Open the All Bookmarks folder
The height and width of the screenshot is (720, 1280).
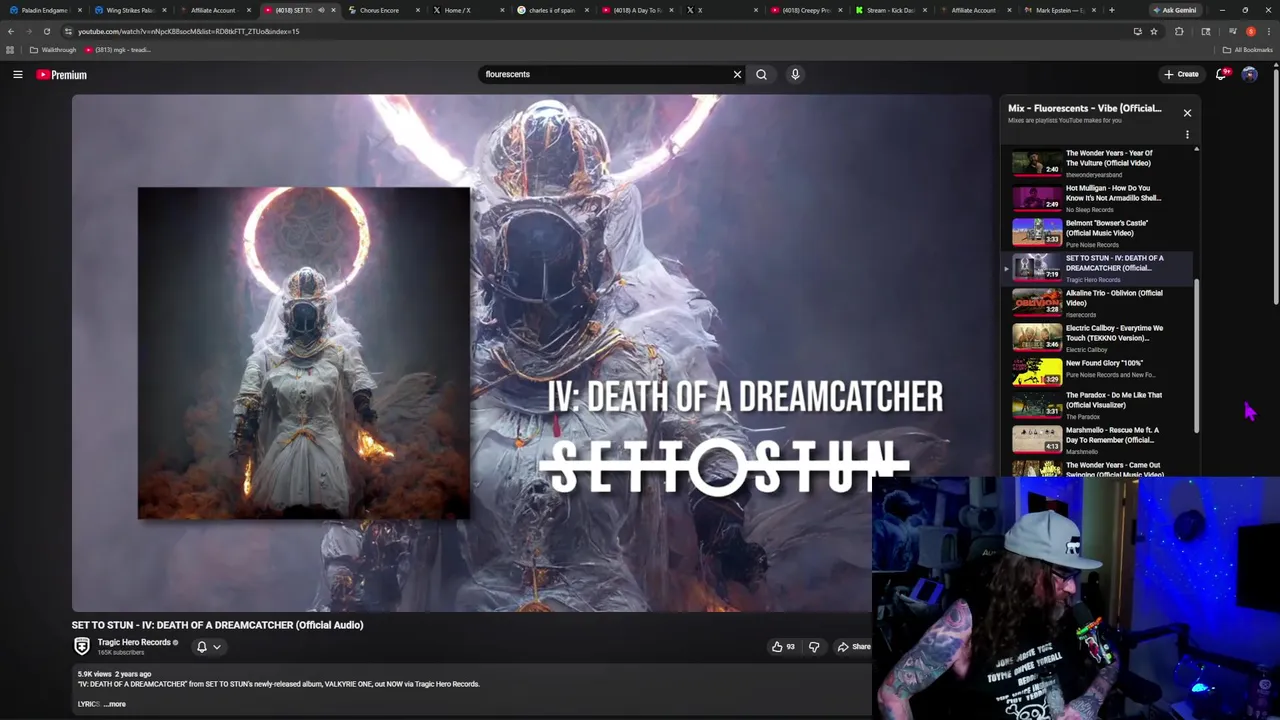[x=1247, y=50]
